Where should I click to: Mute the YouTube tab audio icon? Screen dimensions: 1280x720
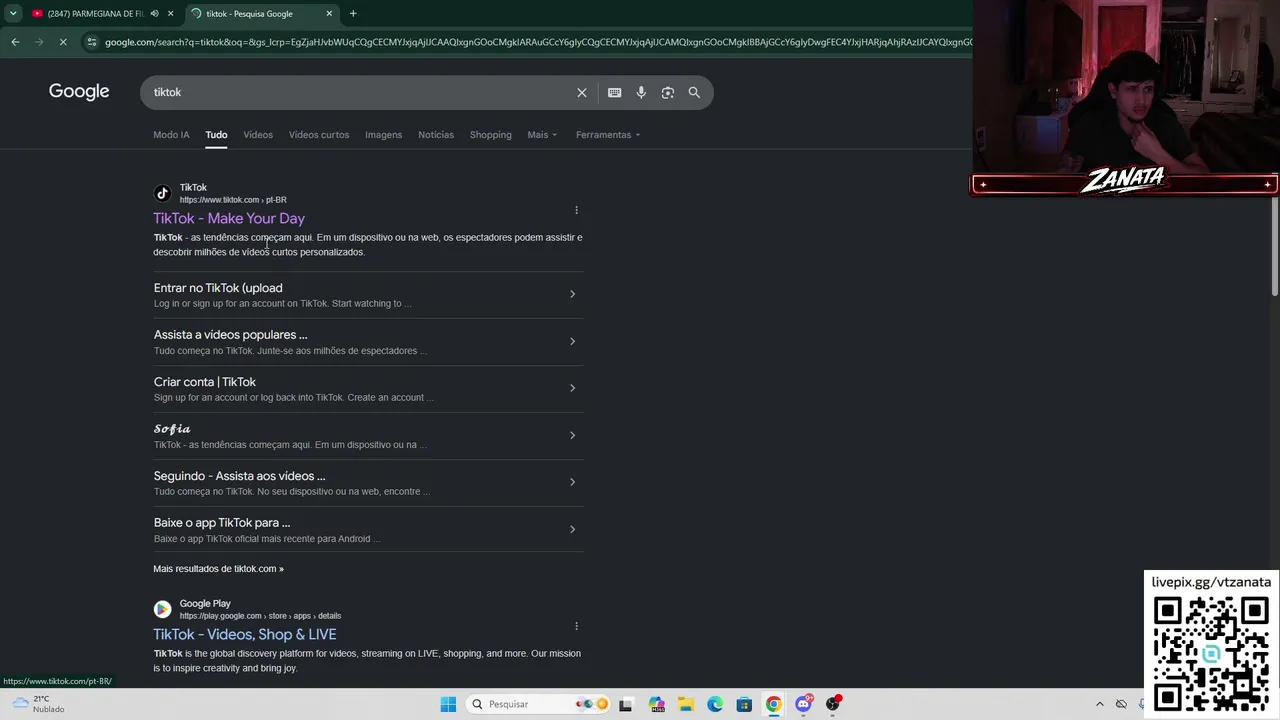pyautogui.click(x=154, y=14)
